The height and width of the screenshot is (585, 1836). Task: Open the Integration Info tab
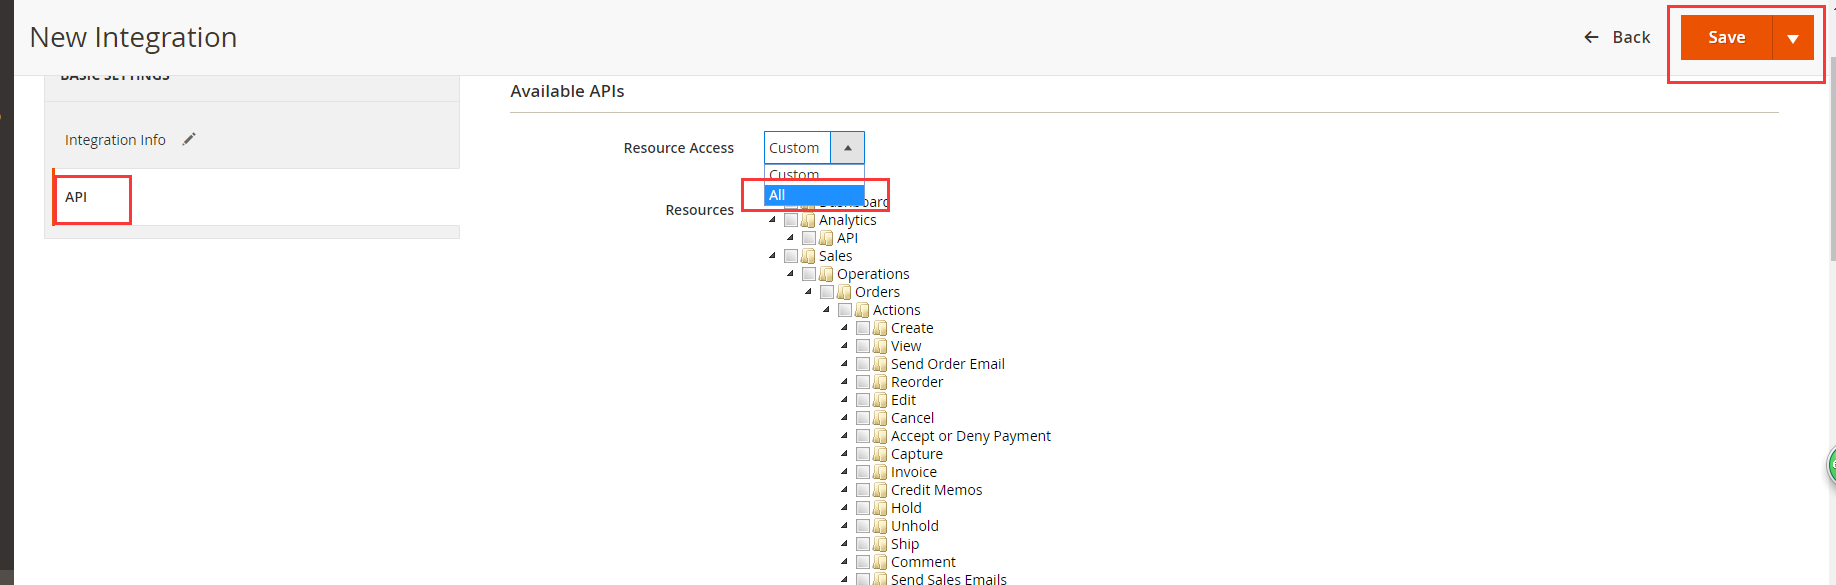(115, 140)
